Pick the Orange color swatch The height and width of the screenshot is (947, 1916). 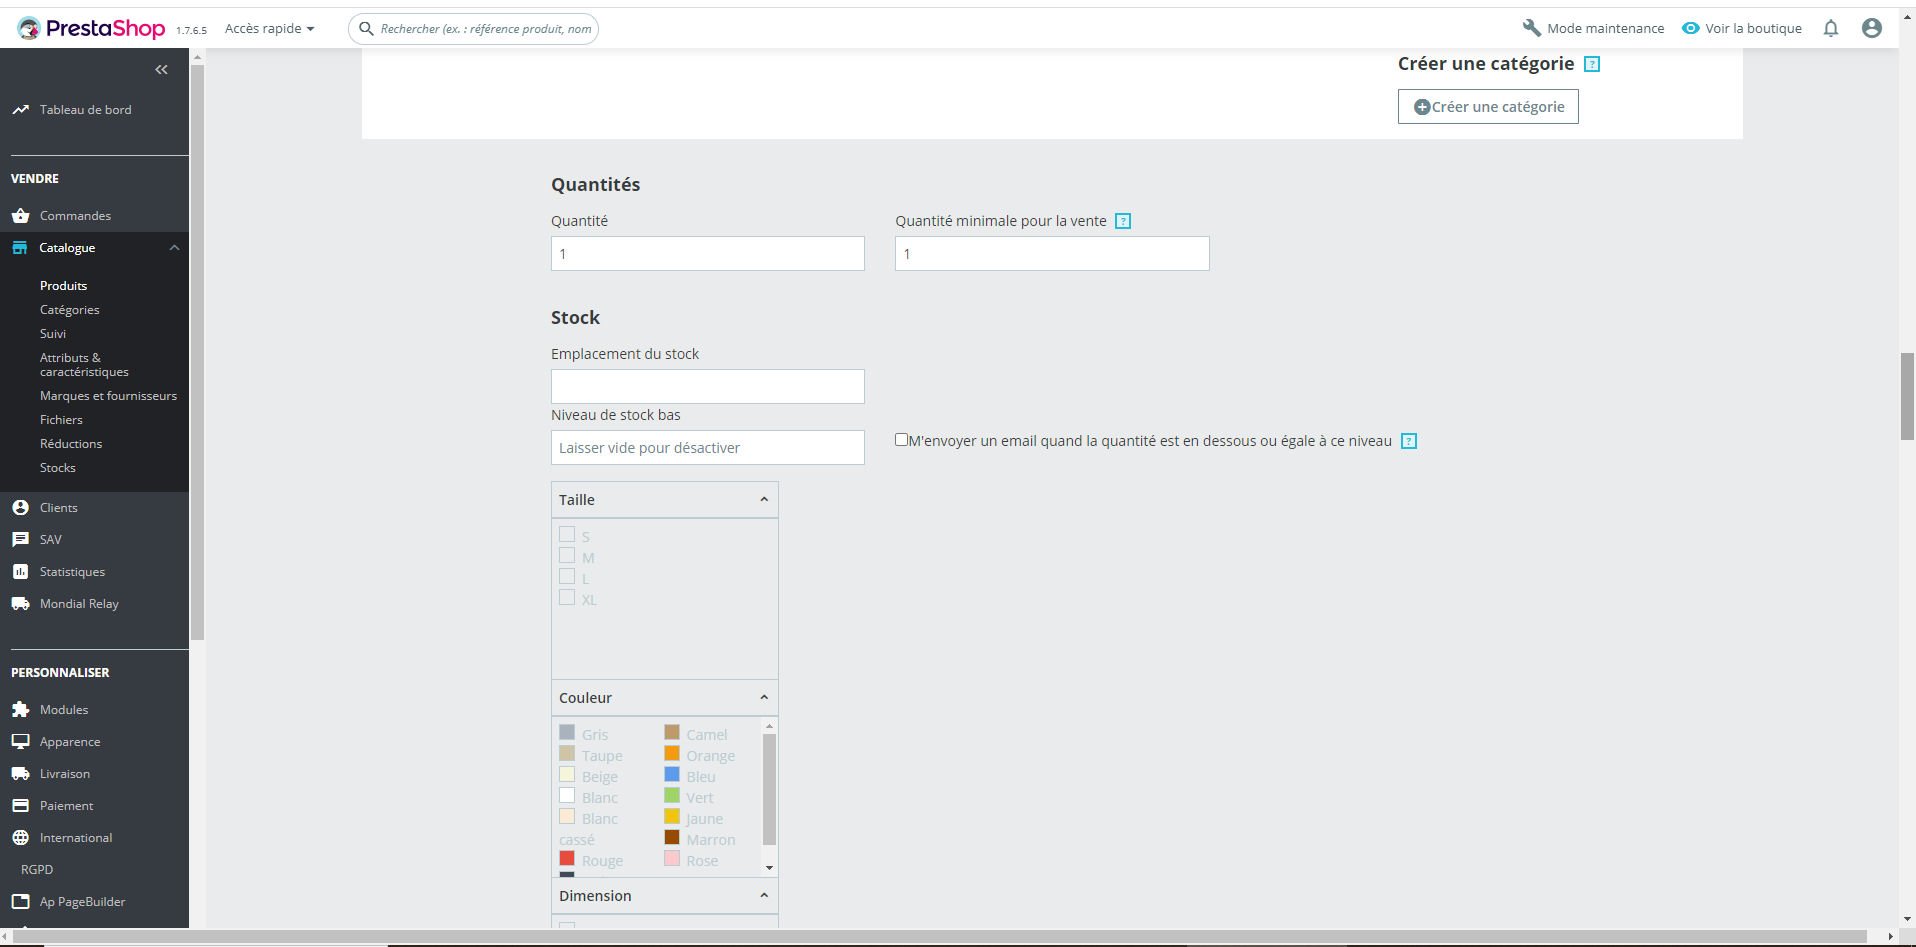click(672, 753)
